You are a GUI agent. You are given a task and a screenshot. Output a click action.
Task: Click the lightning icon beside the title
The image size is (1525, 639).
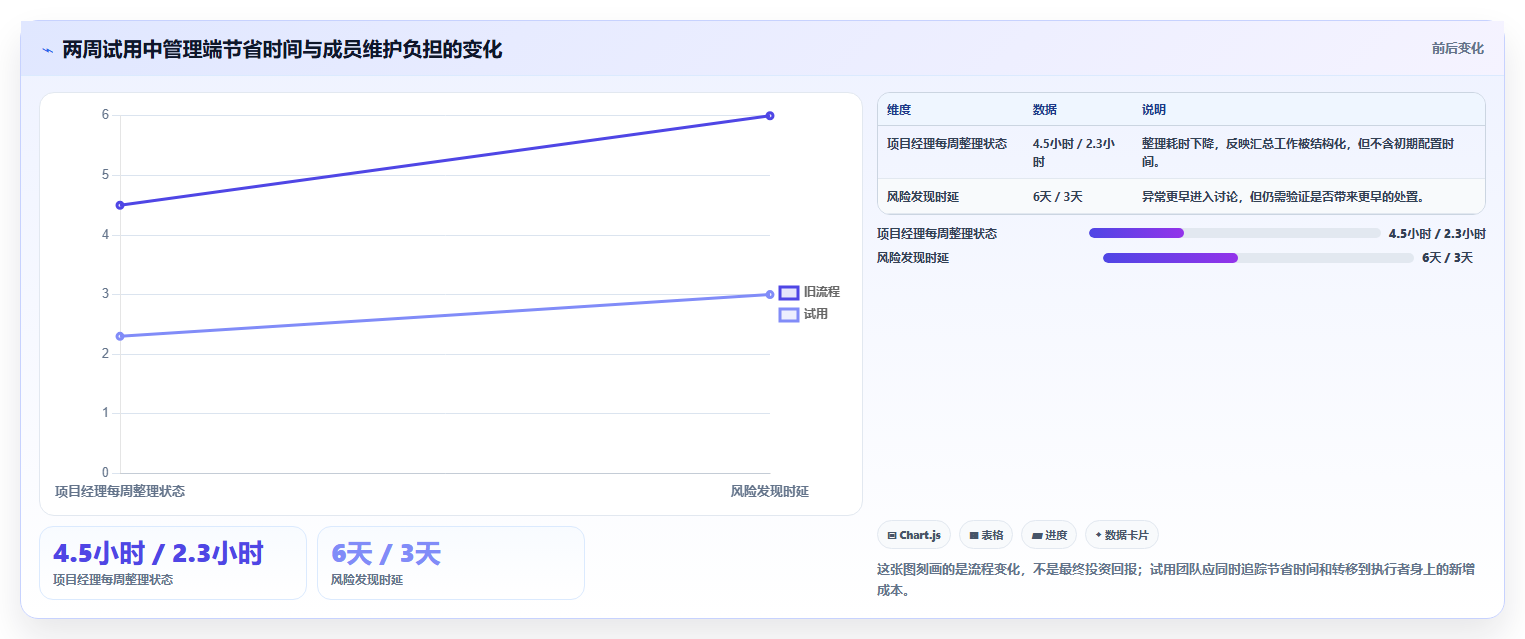47,50
